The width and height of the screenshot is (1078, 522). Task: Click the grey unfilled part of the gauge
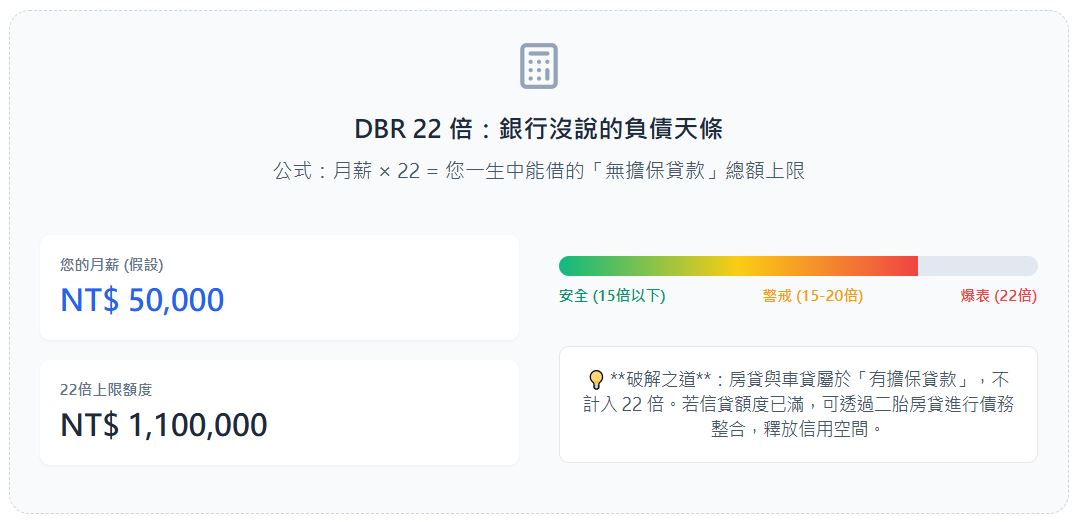tap(977, 266)
